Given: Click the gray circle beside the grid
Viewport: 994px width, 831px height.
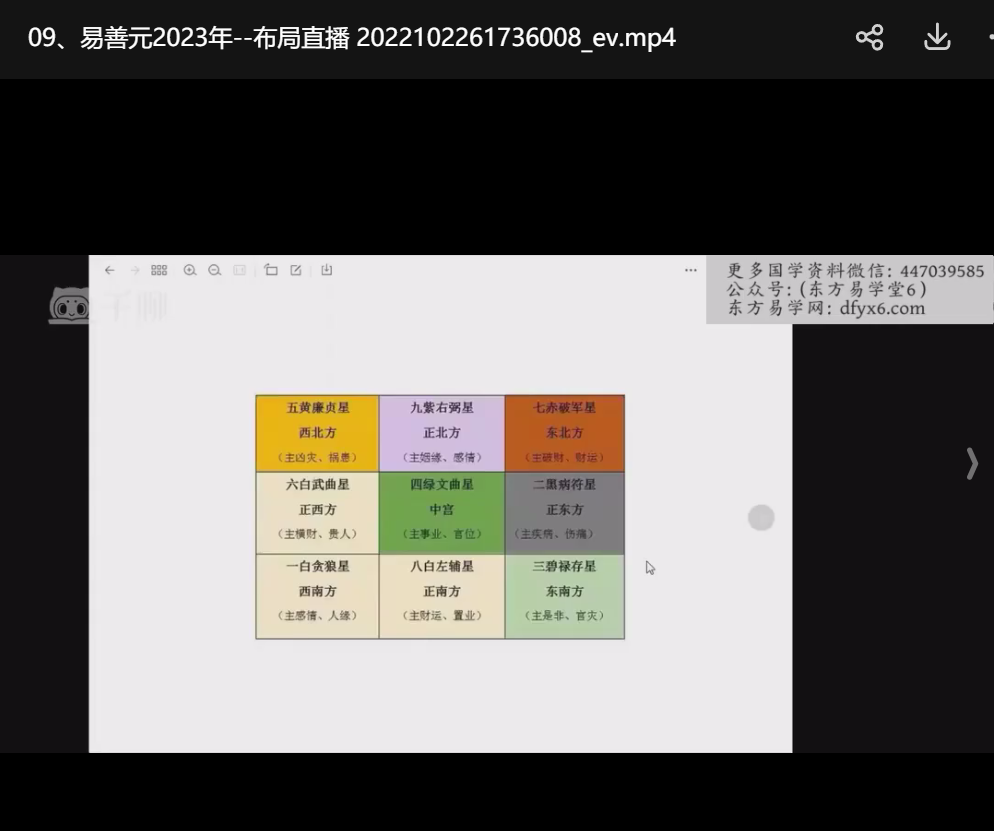Looking at the screenshot, I should pos(761,517).
